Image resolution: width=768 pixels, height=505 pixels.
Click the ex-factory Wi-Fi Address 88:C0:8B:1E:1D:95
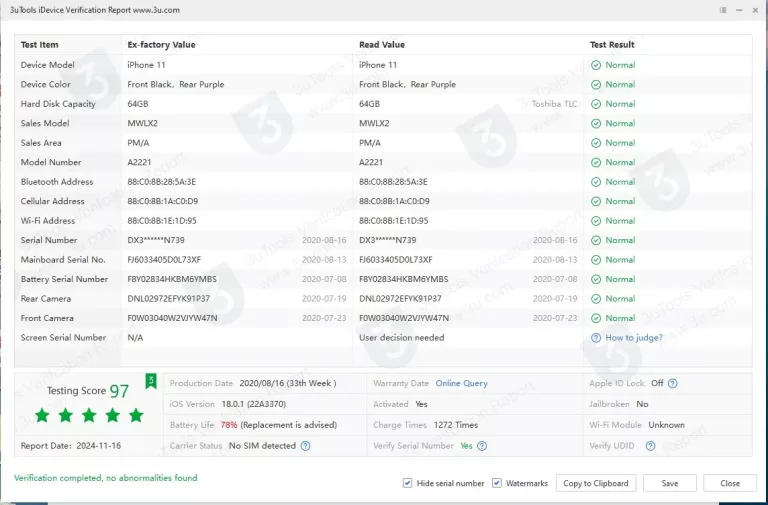[162, 221]
